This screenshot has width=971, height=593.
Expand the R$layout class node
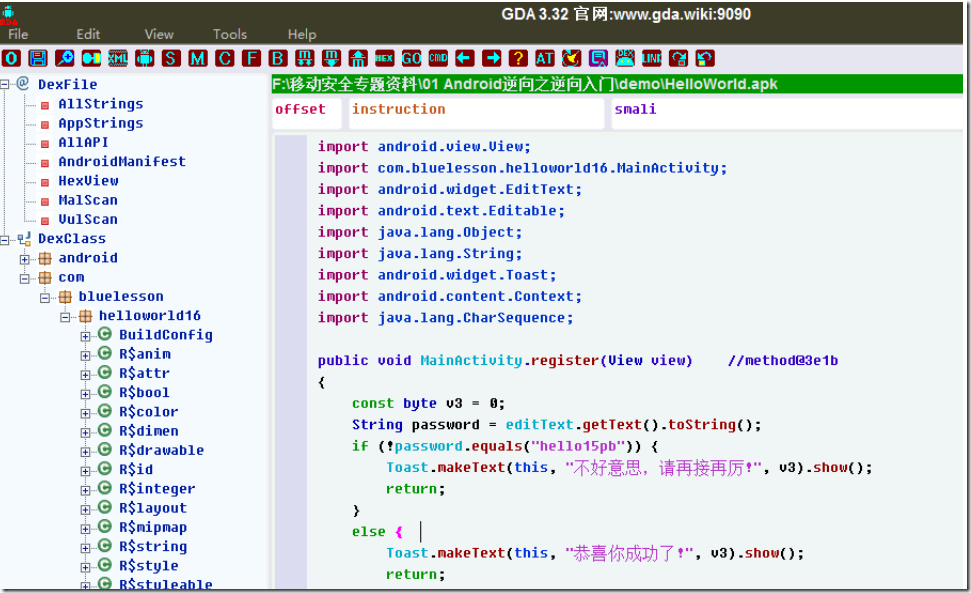coord(85,509)
